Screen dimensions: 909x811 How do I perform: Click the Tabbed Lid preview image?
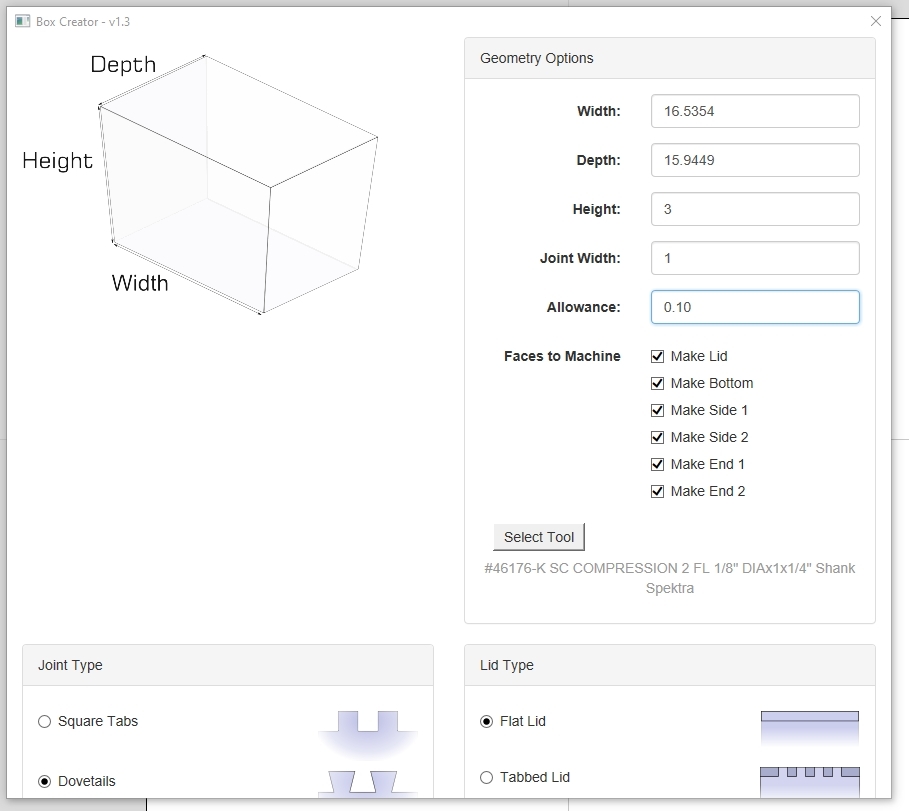809,780
